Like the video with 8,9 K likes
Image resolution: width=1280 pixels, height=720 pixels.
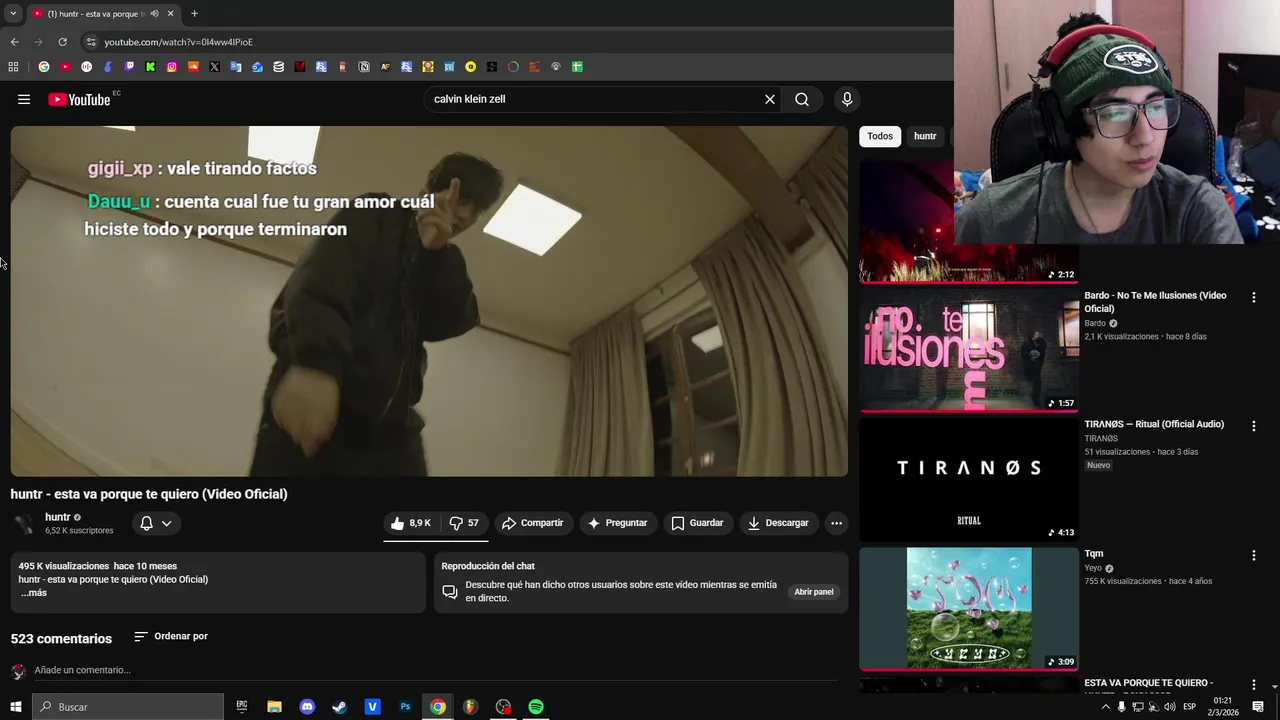[411, 523]
